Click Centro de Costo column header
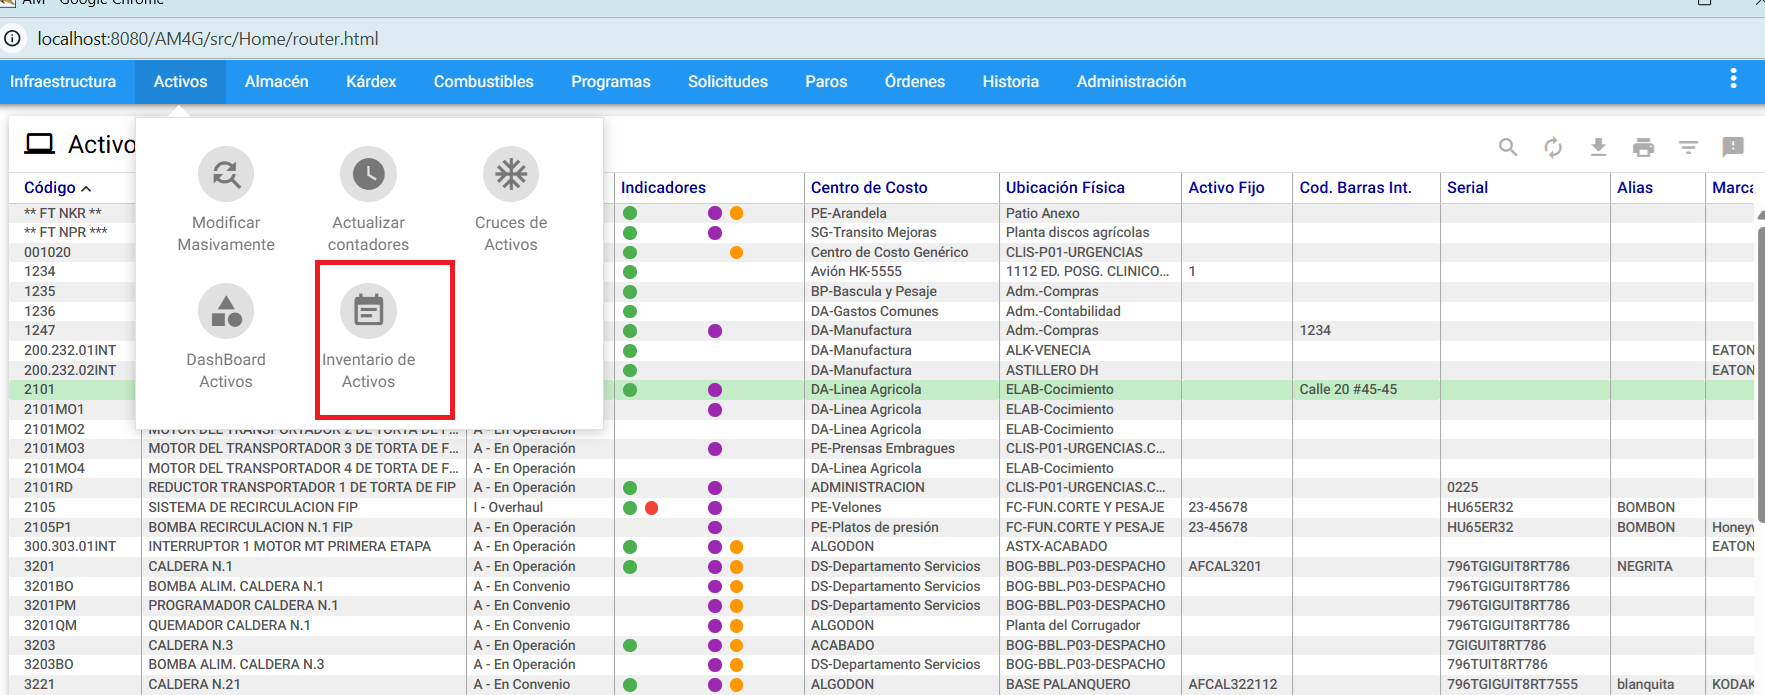Image resolution: width=1765 pixels, height=695 pixels. coord(869,187)
